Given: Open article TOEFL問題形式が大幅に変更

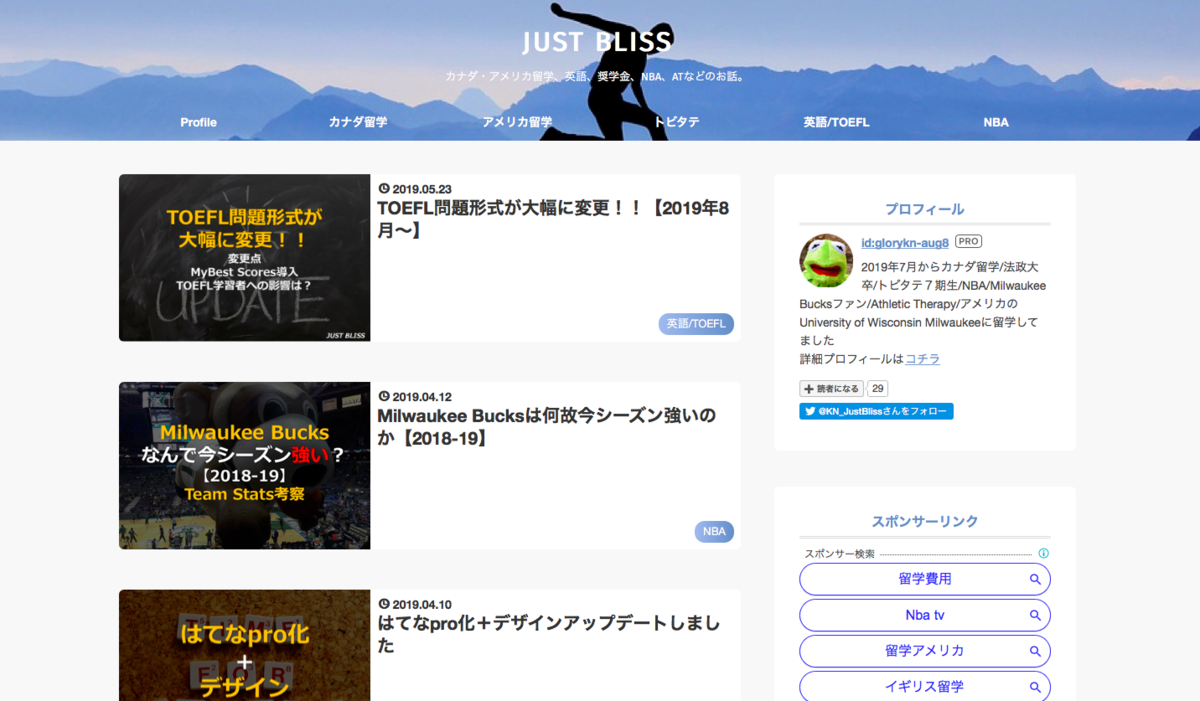Looking at the screenshot, I should pos(553,219).
